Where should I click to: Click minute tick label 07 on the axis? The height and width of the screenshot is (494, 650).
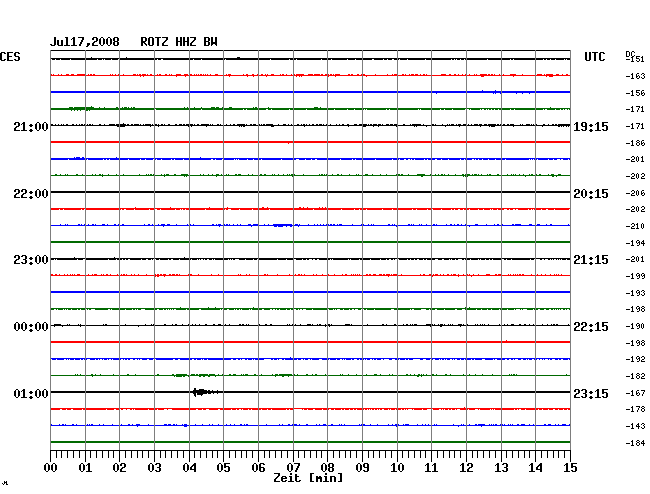coord(293,468)
